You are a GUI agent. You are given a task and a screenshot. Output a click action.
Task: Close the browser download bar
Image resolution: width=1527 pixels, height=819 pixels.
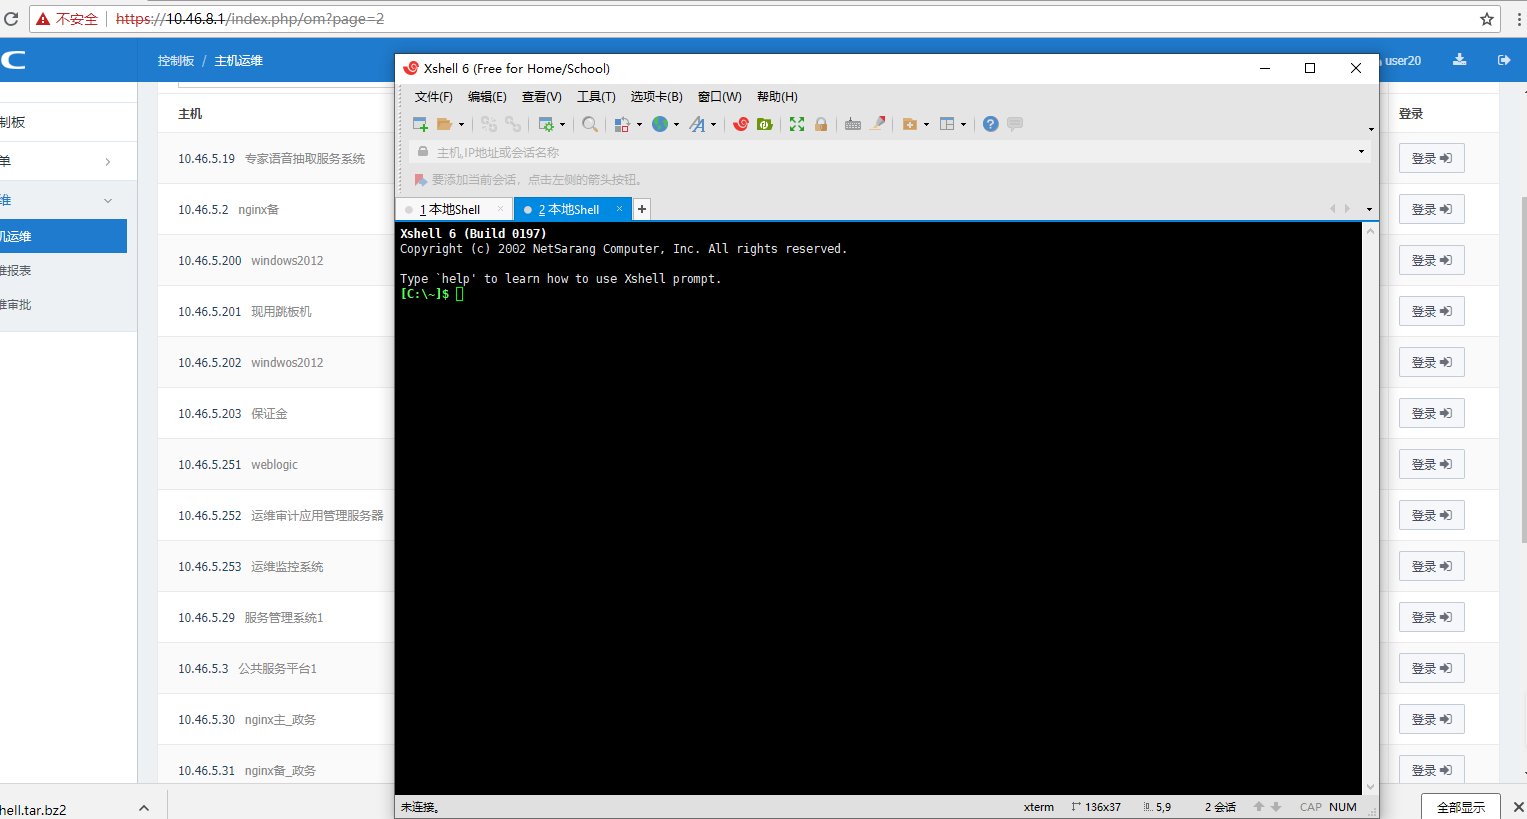(1518, 807)
